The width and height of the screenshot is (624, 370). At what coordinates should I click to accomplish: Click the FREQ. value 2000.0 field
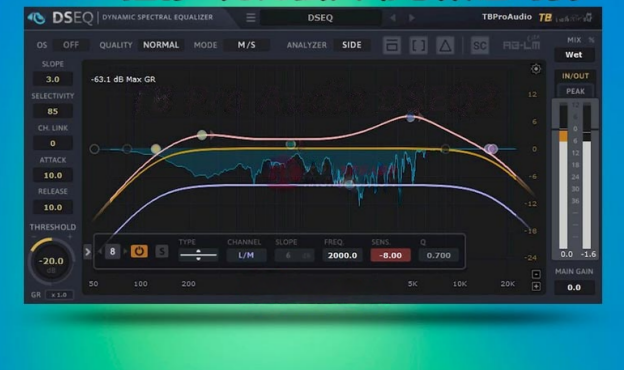coord(343,255)
